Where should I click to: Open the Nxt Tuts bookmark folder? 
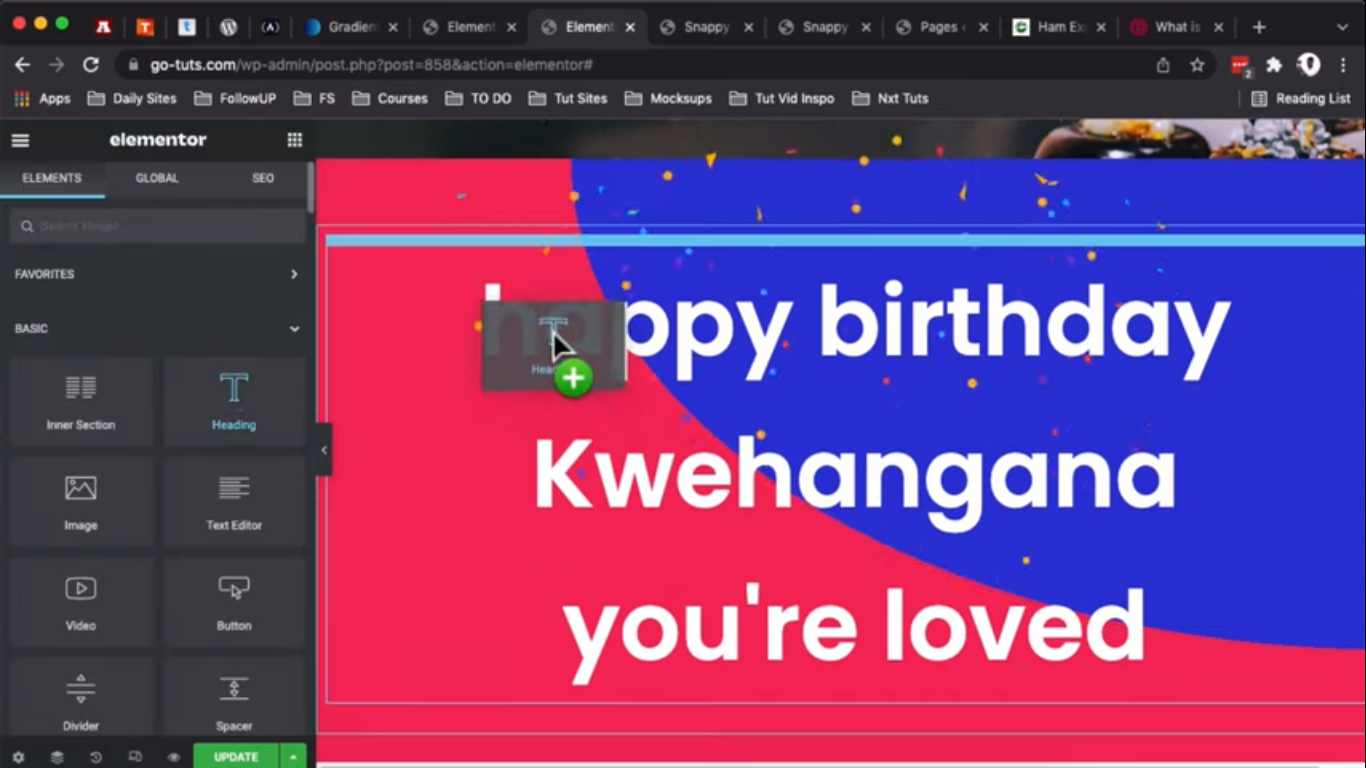(x=890, y=98)
